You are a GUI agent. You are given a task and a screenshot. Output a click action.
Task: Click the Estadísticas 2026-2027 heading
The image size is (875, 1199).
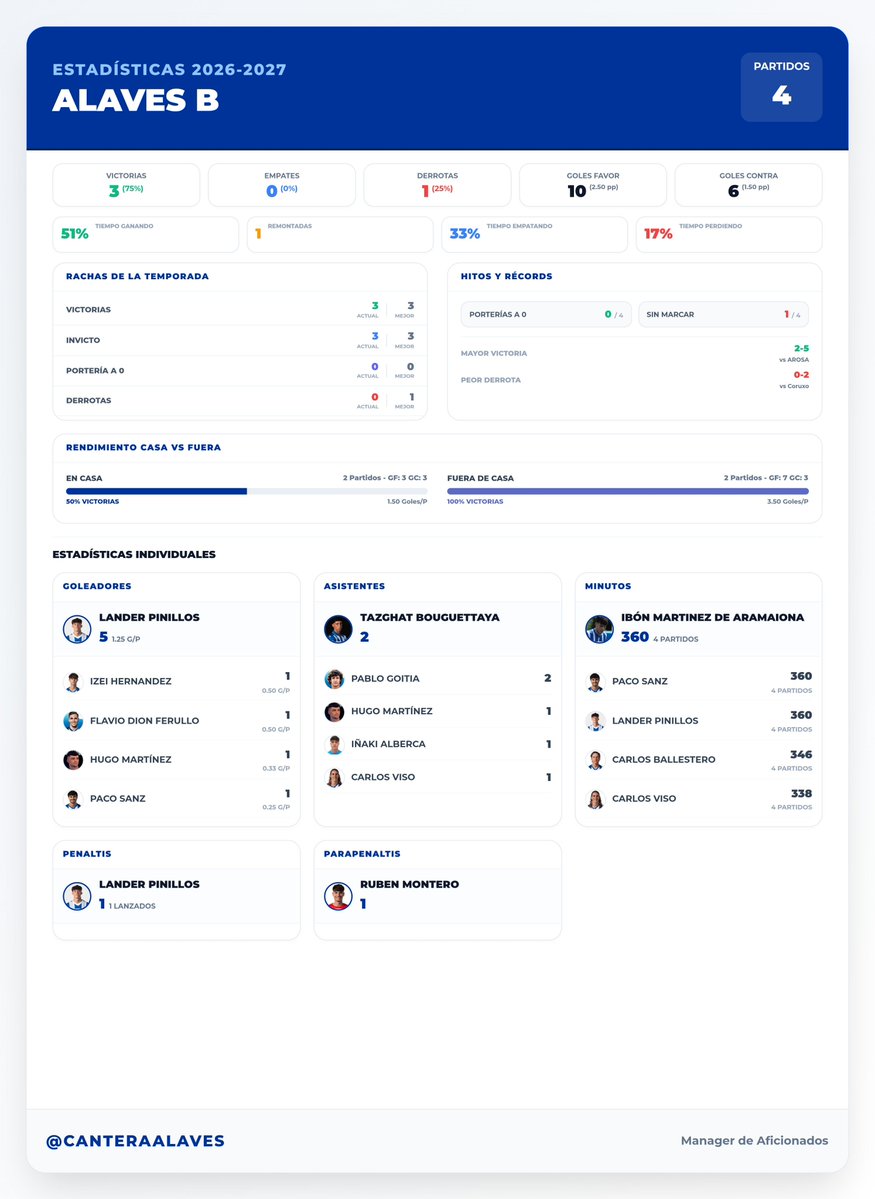click(x=169, y=70)
